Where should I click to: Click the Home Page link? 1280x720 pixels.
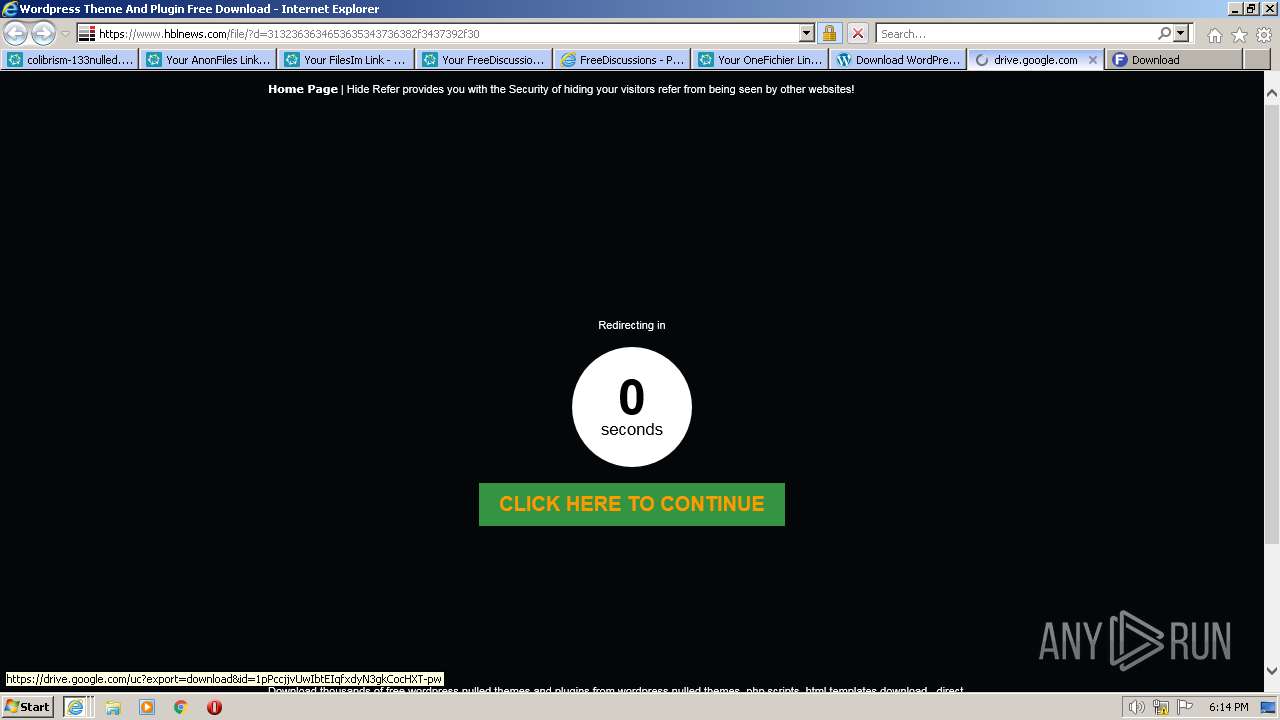pos(303,89)
